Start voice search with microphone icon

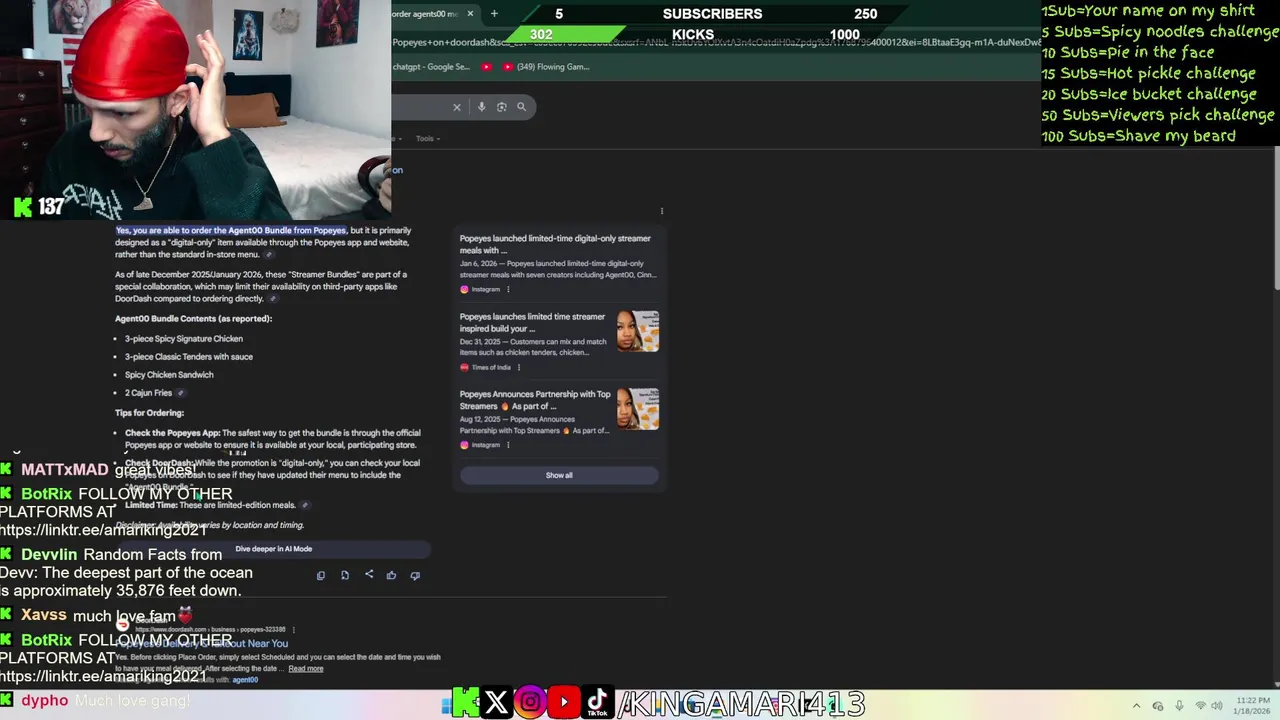point(481,107)
